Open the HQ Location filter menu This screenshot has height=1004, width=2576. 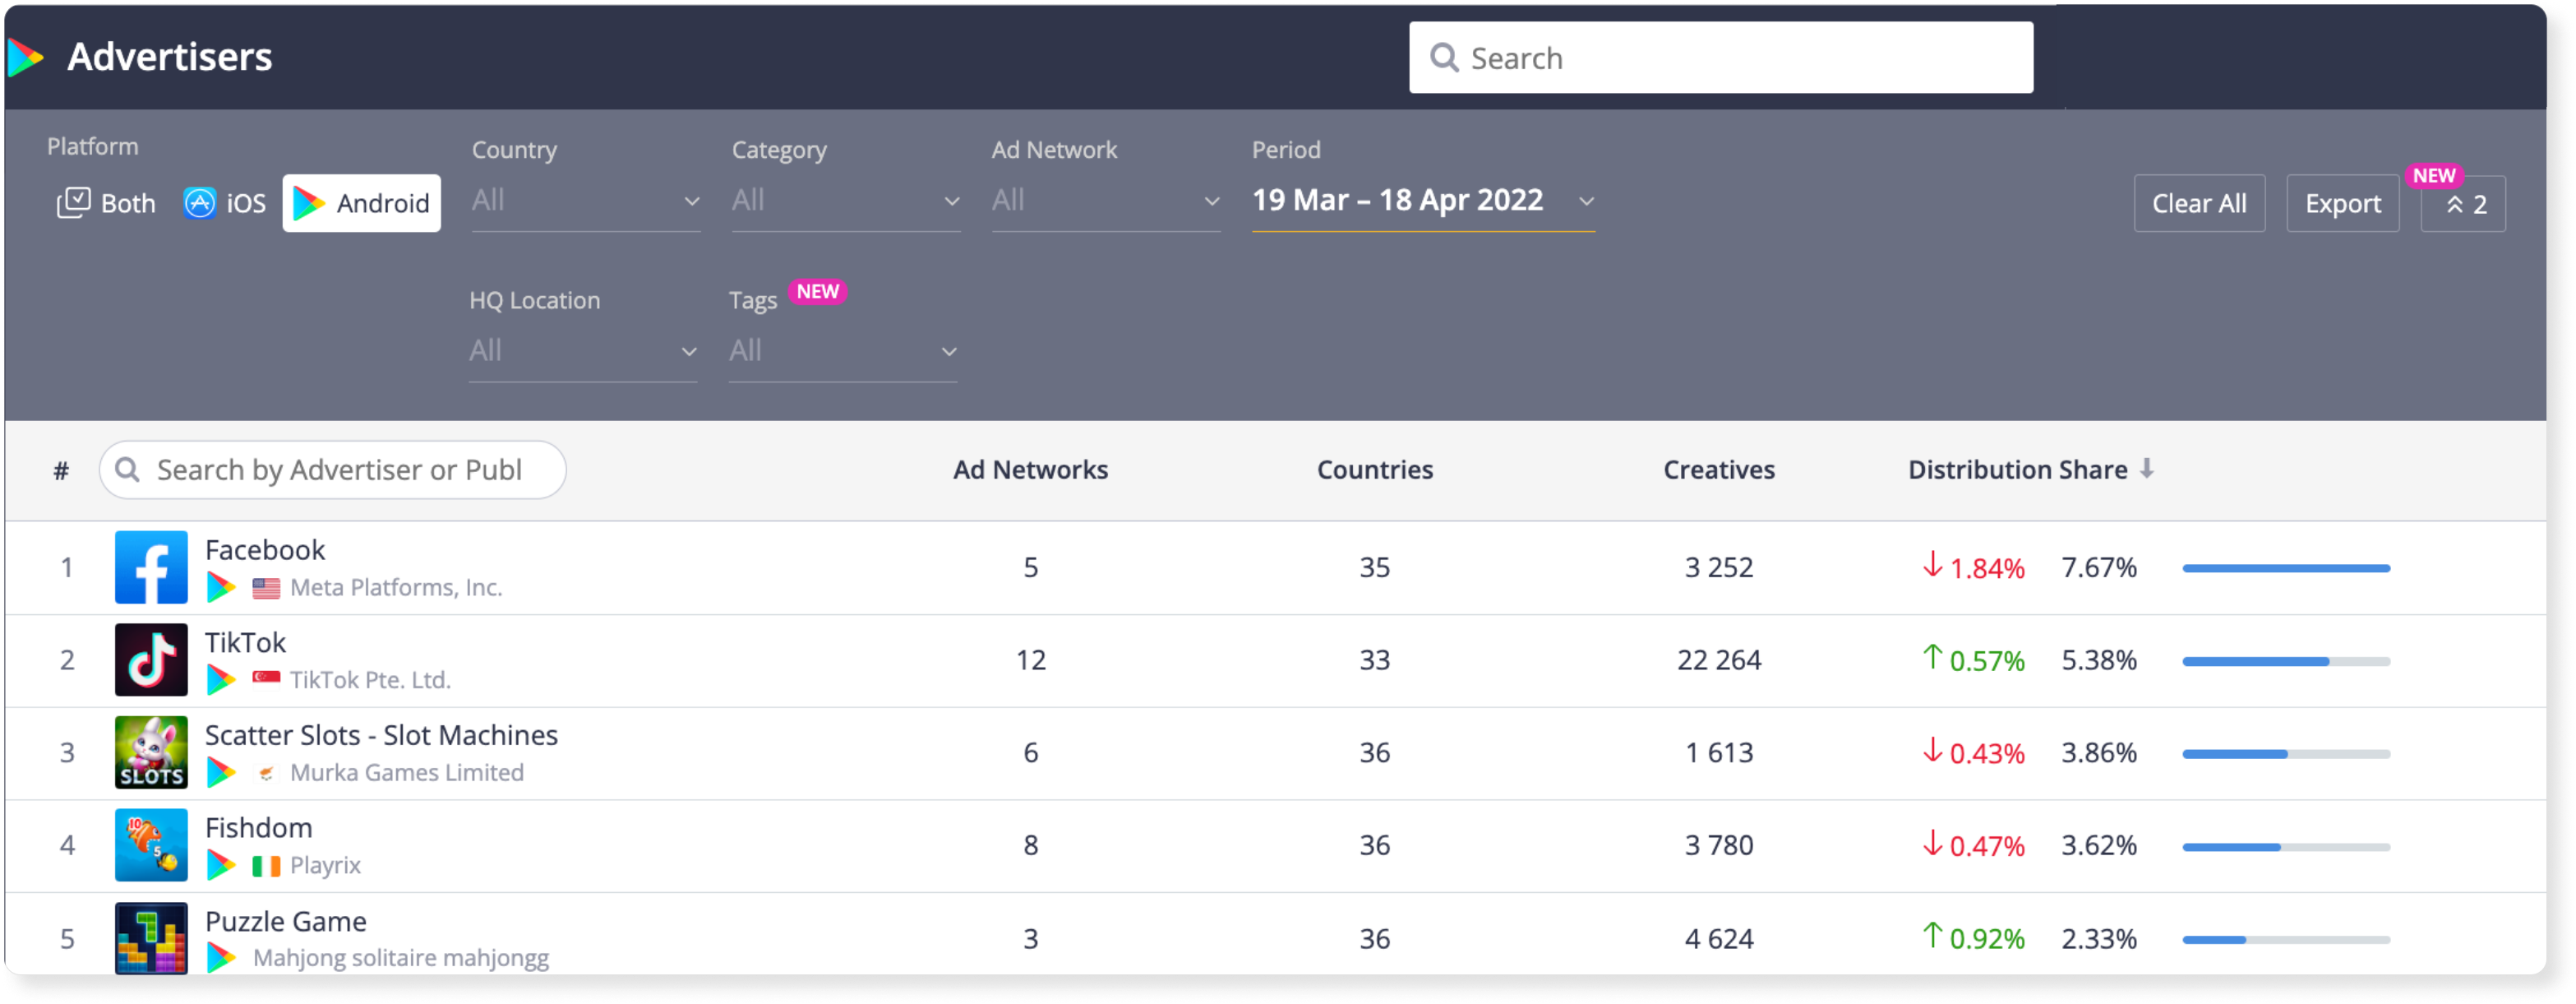coord(584,350)
